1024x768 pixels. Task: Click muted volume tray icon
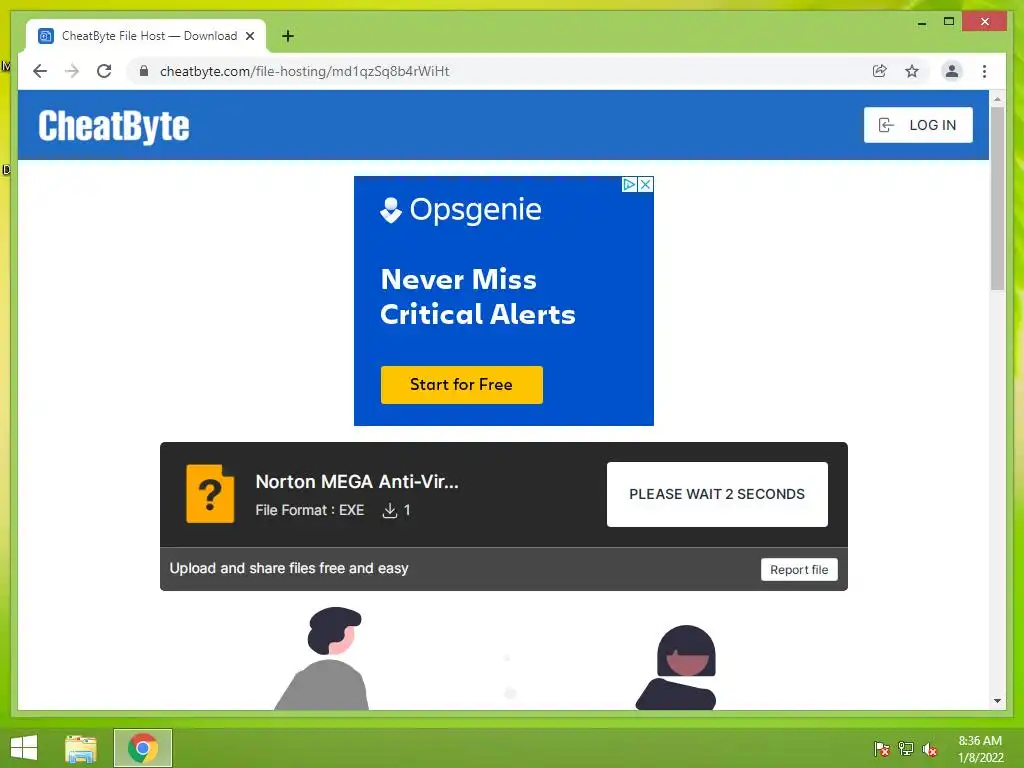(x=929, y=748)
